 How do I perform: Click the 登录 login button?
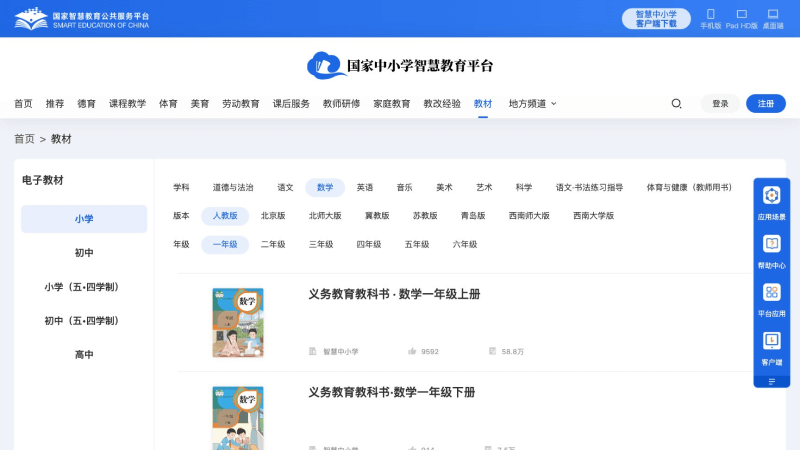click(720, 103)
